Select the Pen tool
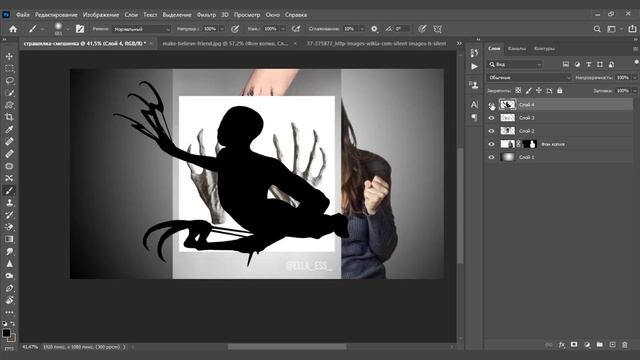Viewport: 640px width, 360px height. (9, 288)
